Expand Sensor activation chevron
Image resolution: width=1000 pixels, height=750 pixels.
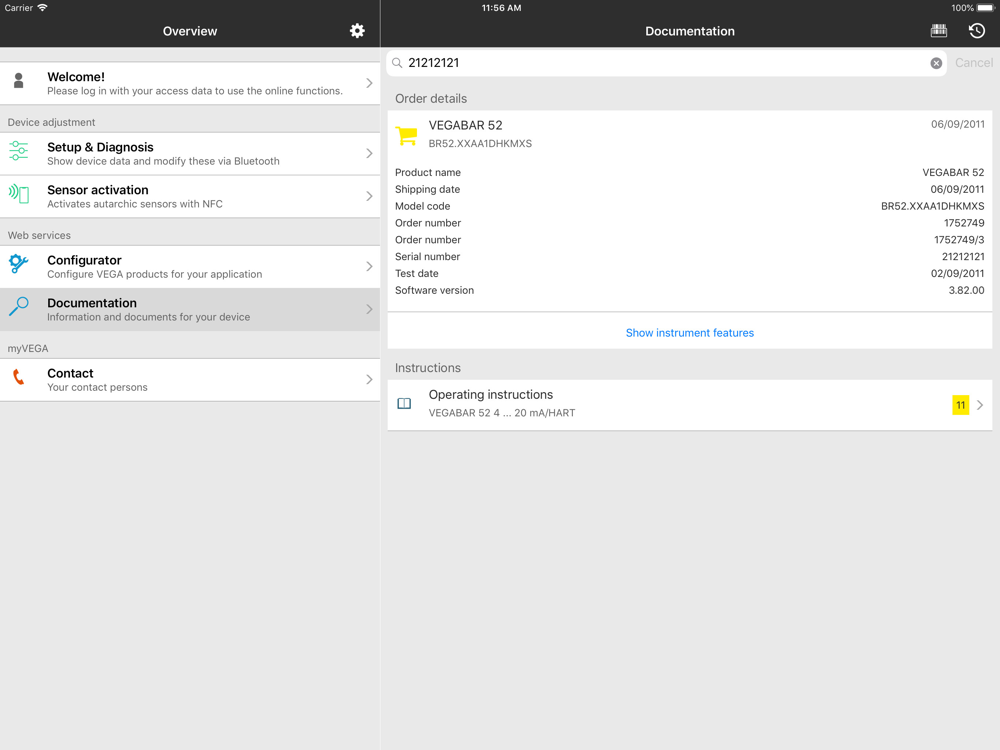coord(369,196)
